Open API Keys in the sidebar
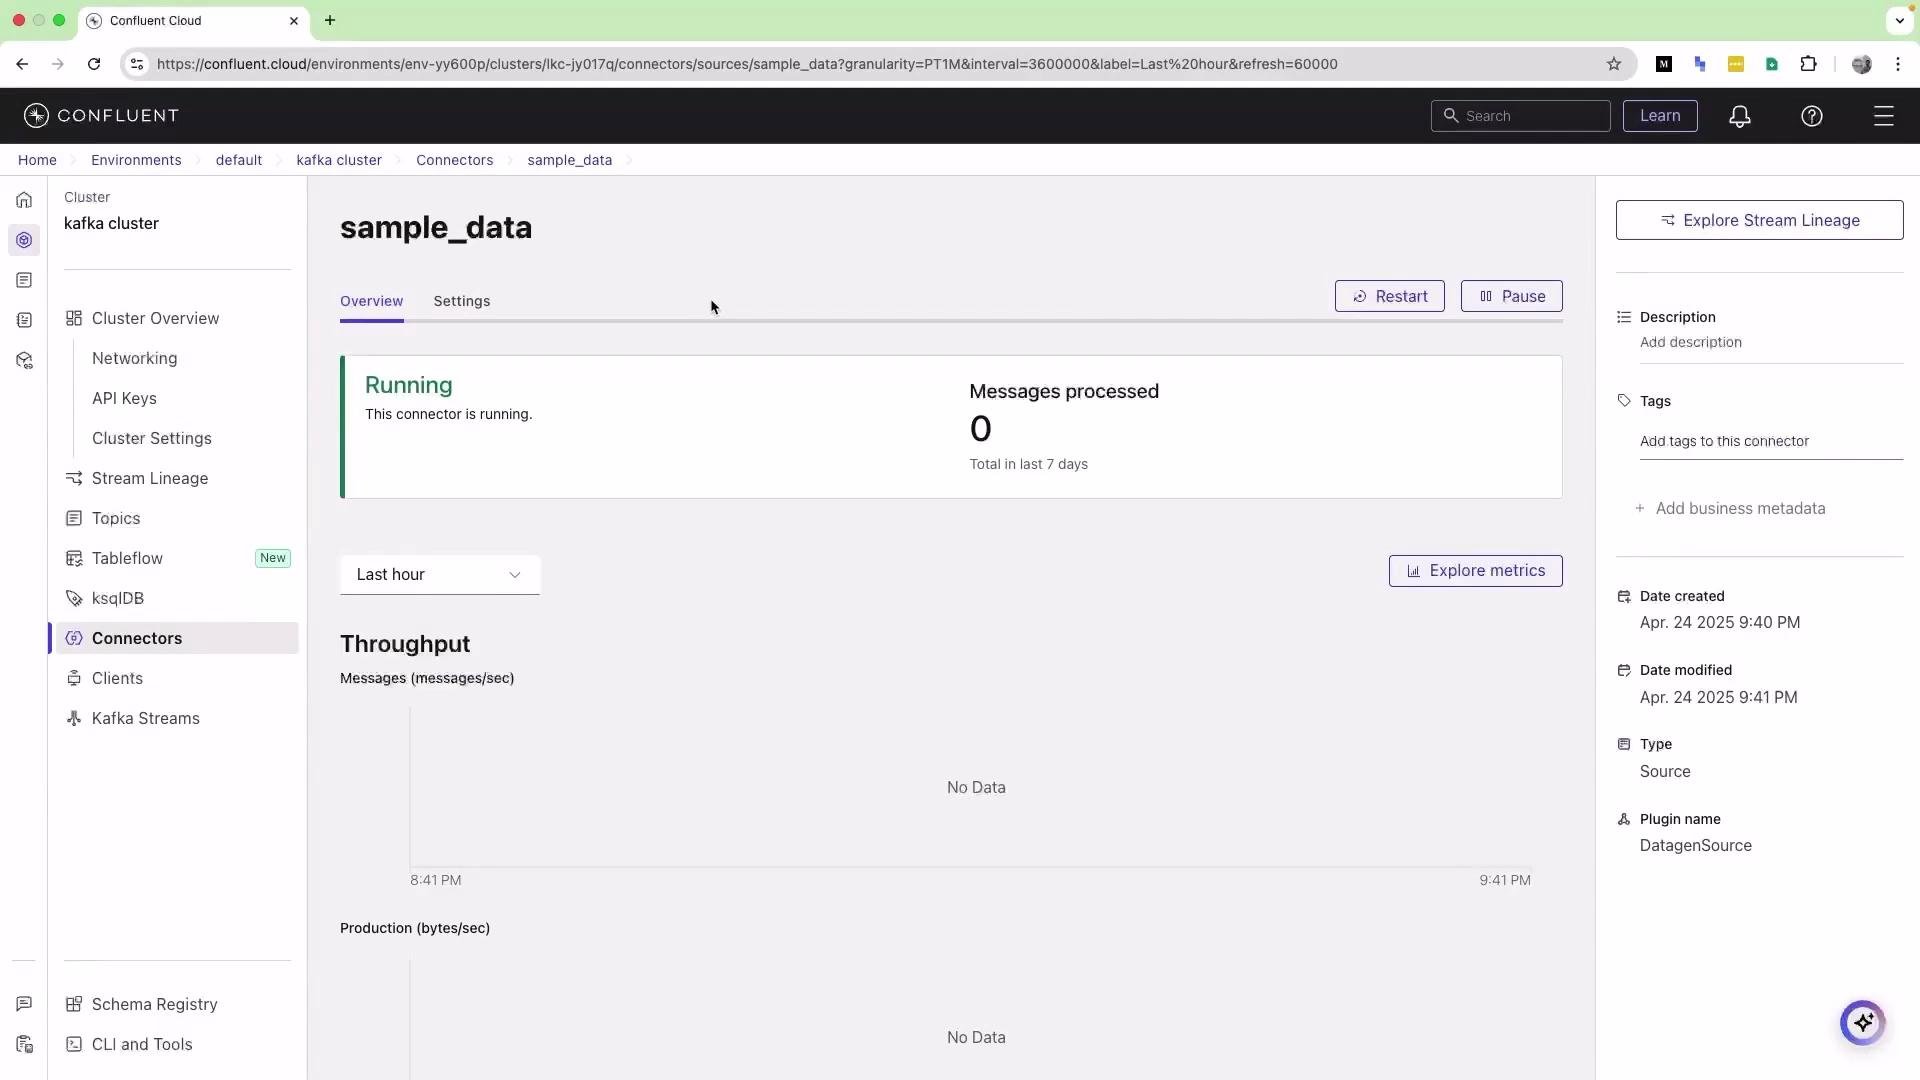 124,398
